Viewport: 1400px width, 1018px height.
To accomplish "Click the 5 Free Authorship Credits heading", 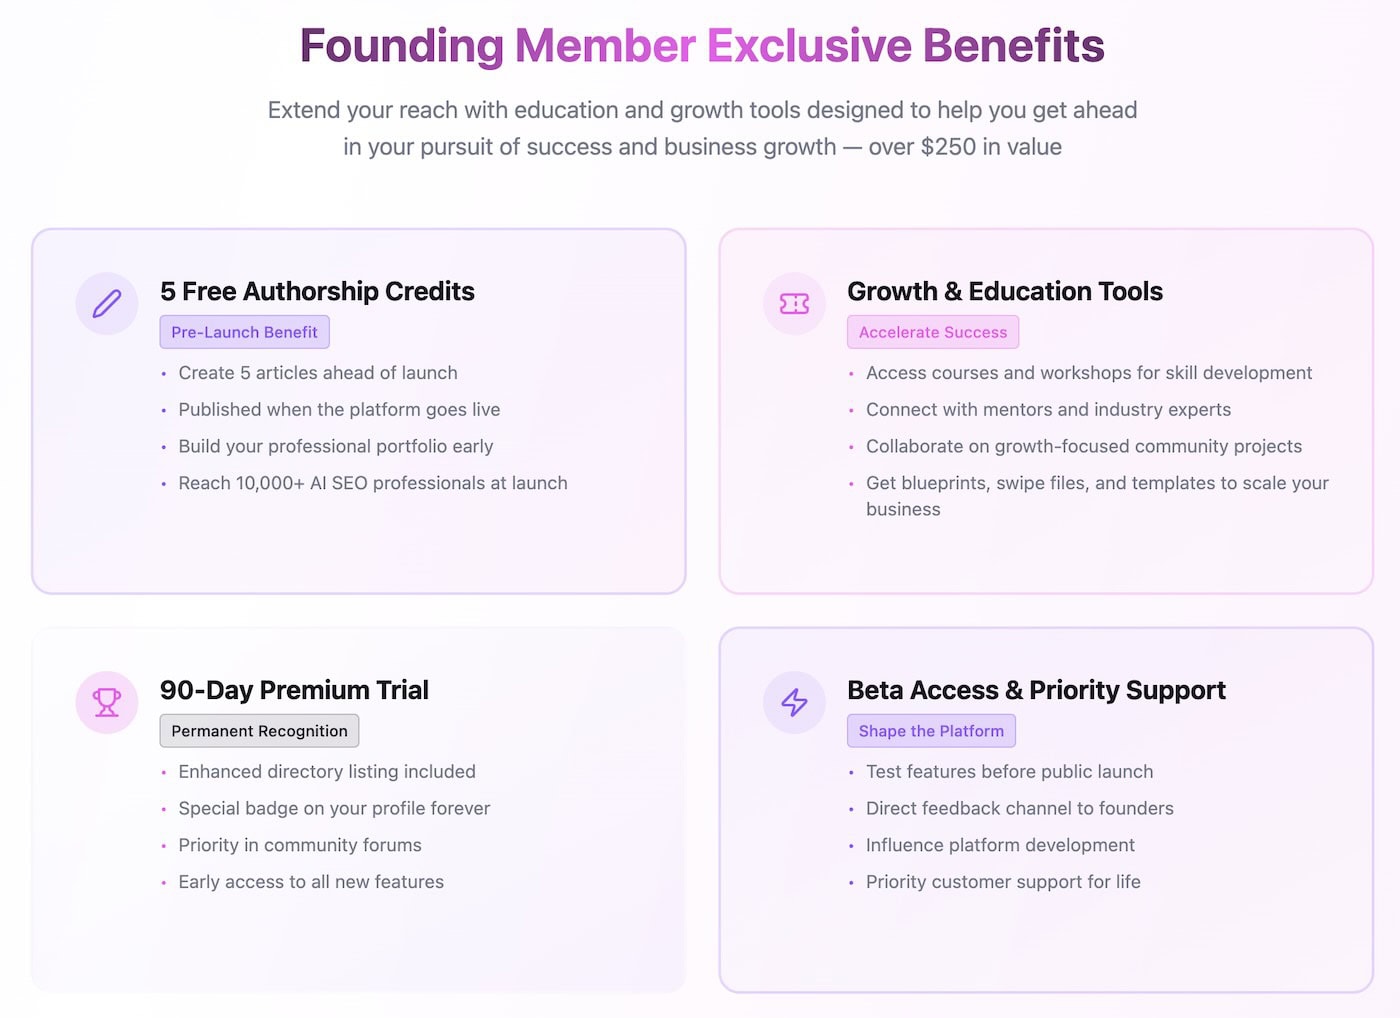I will click(x=317, y=291).
